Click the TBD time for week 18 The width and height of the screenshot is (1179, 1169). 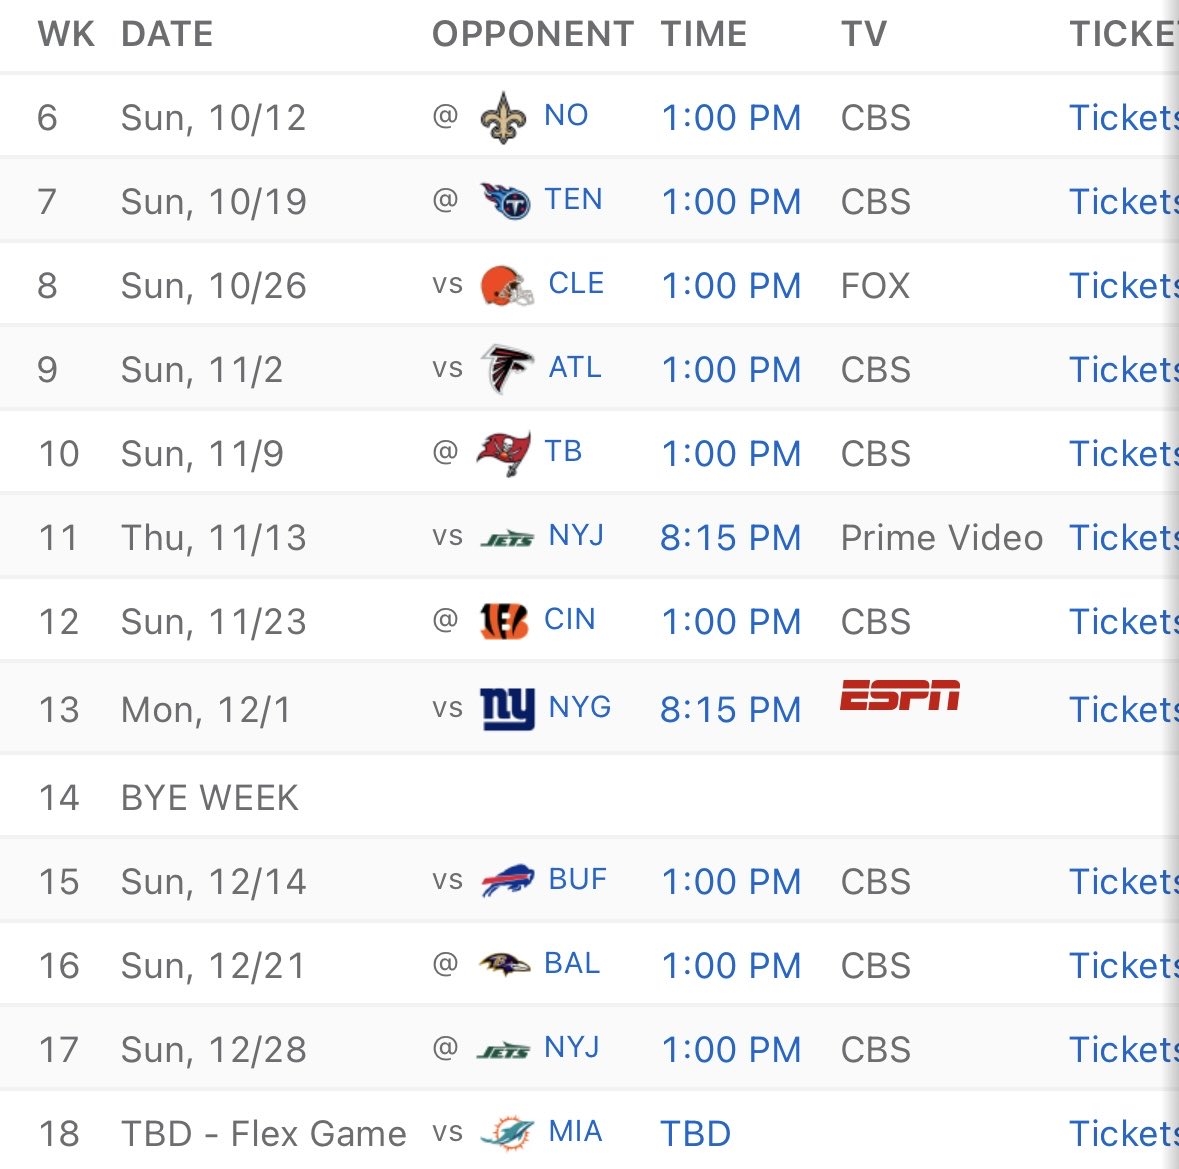[695, 1134]
